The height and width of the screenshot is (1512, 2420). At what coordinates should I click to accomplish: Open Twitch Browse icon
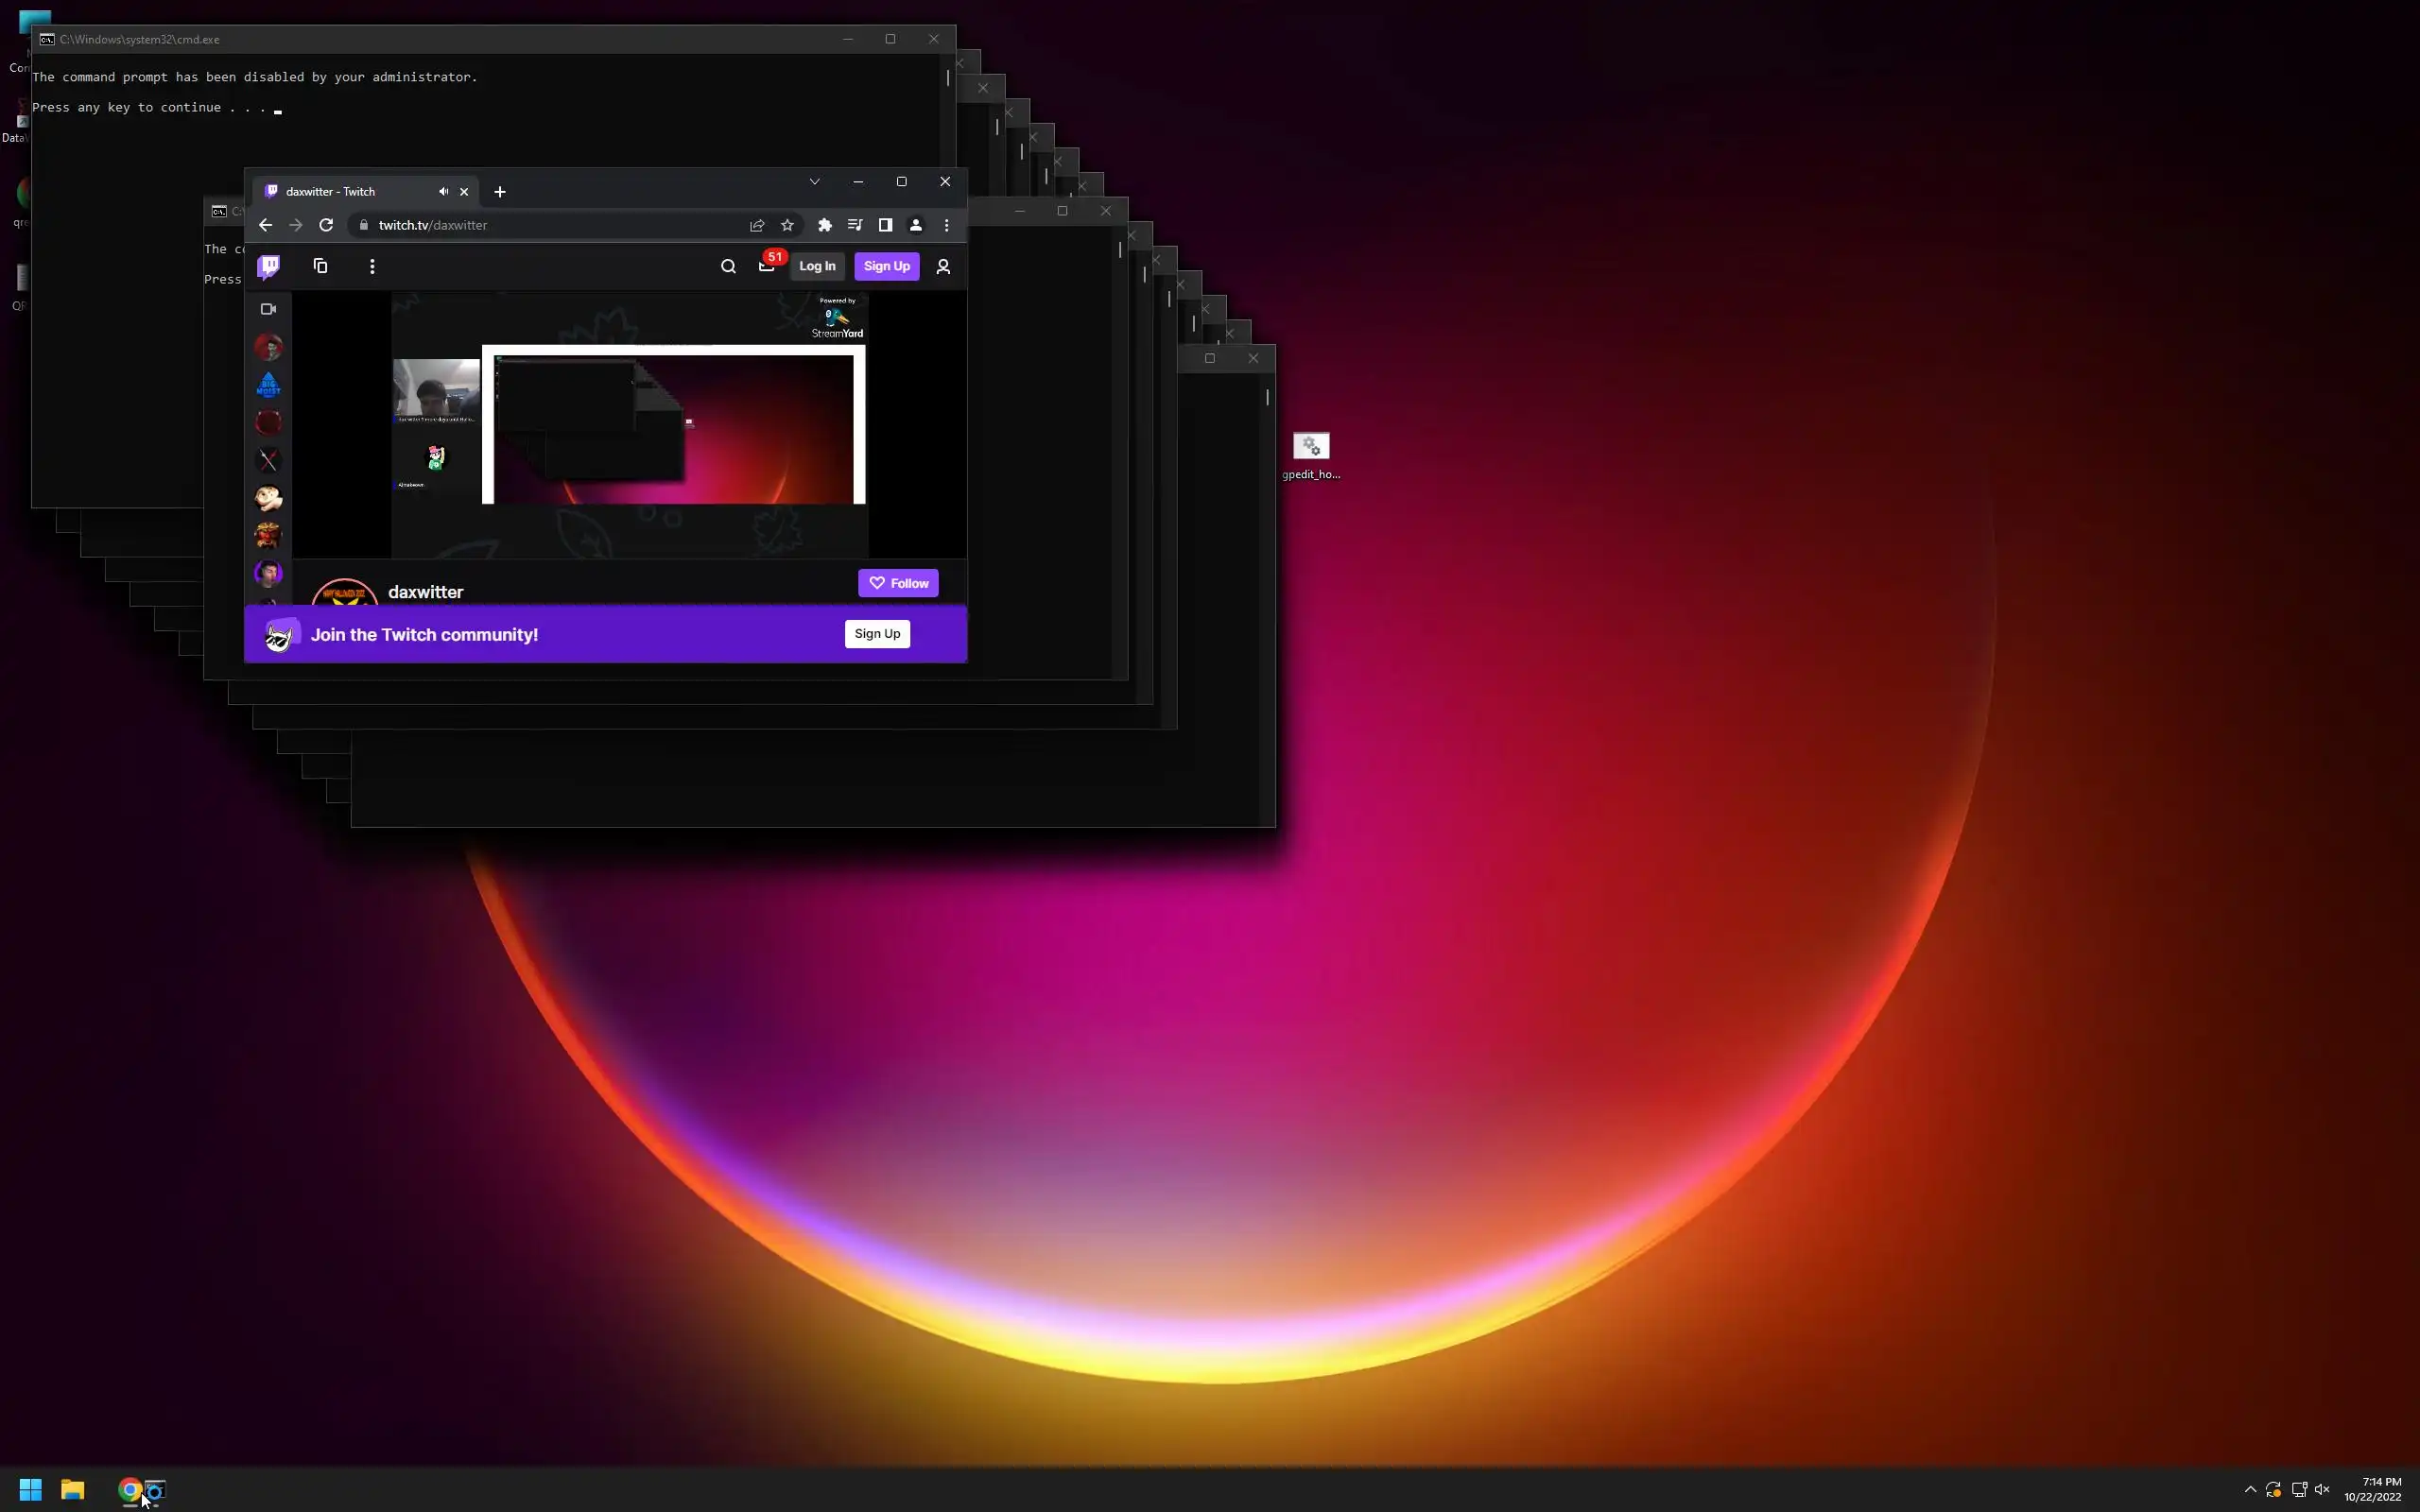pos(320,266)
